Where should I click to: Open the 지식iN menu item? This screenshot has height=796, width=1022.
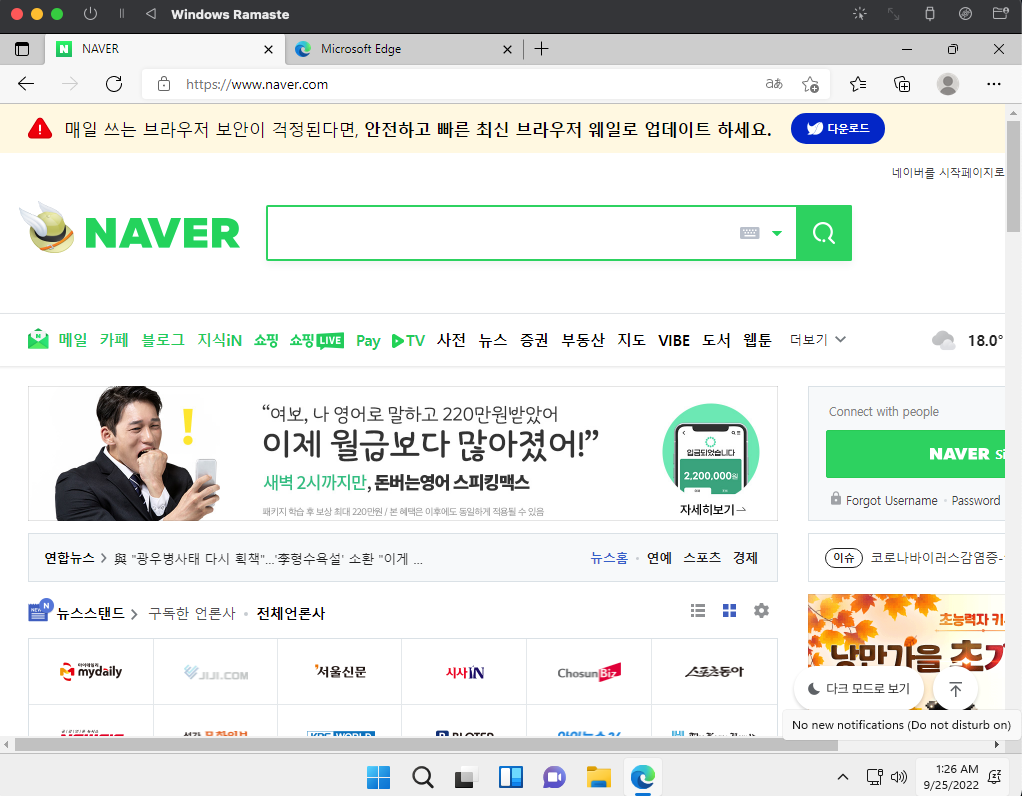[220, 340]
